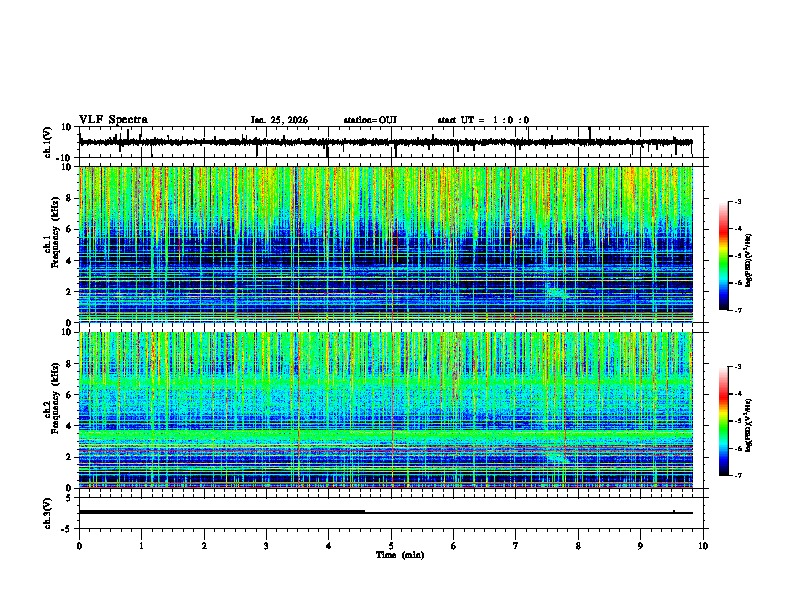This screenshot has height=612, width=792.
Task: Click the "-7" label on the ch.2 color bar
Action: [738, 475]
